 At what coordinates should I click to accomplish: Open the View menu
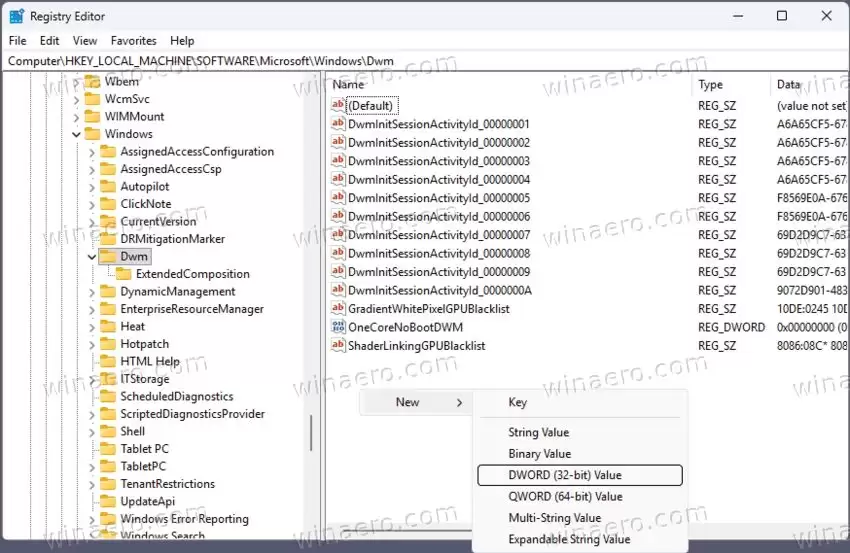click(85, 41)
